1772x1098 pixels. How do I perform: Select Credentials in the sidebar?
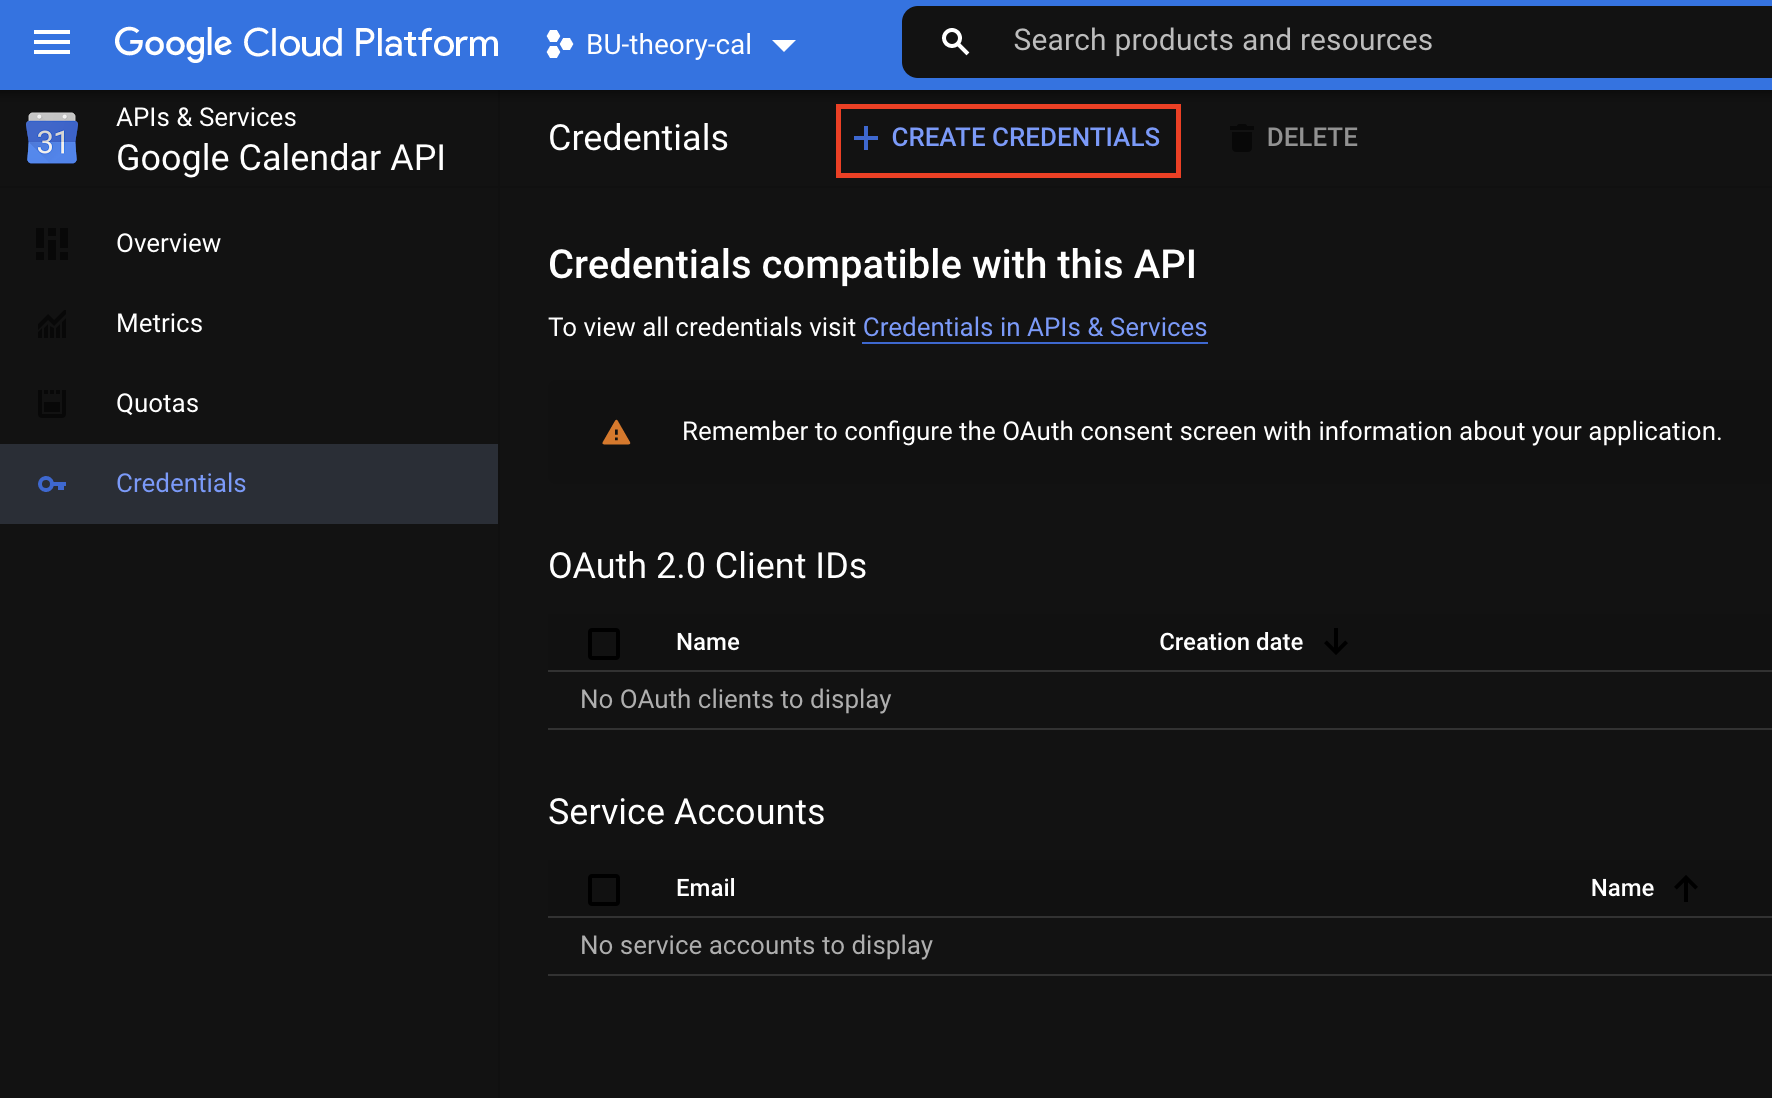pos(249,484)
